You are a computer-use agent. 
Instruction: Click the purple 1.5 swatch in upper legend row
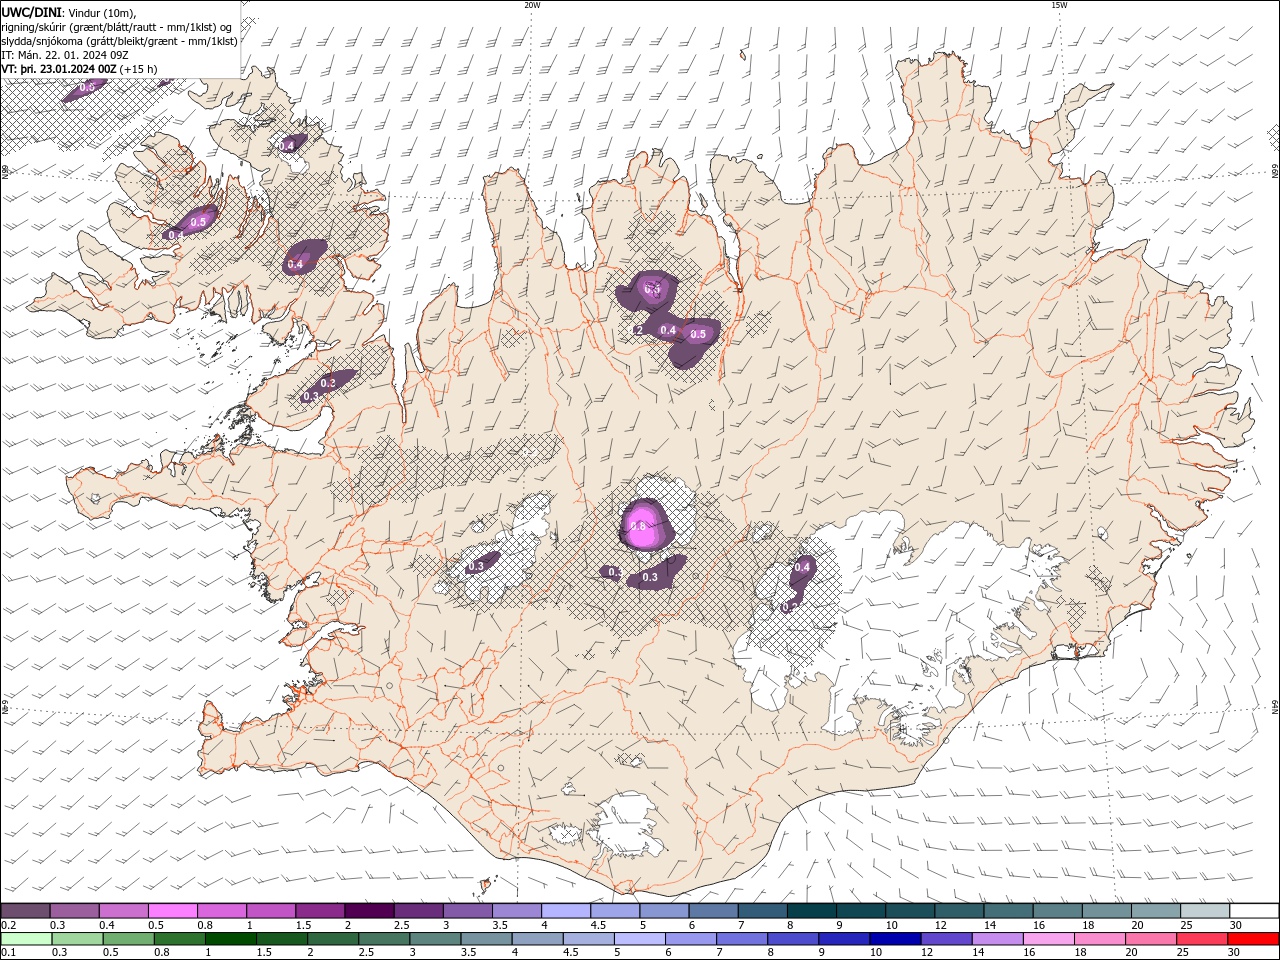click(x=320, y=911)
